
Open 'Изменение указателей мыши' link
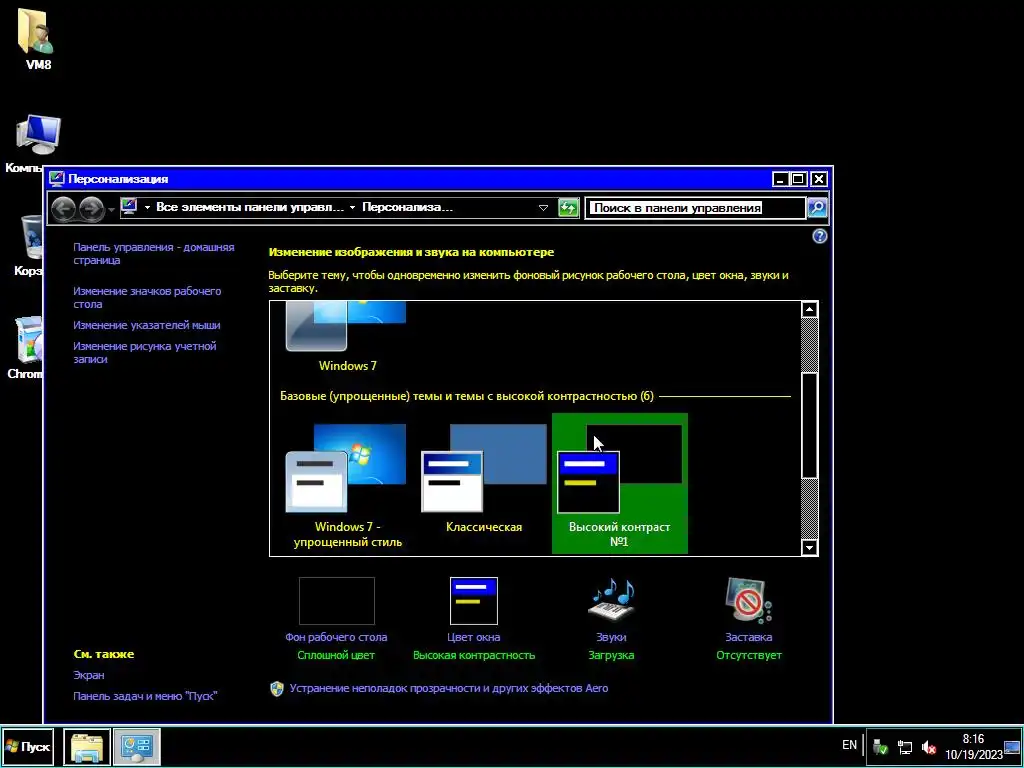(146, 325)
